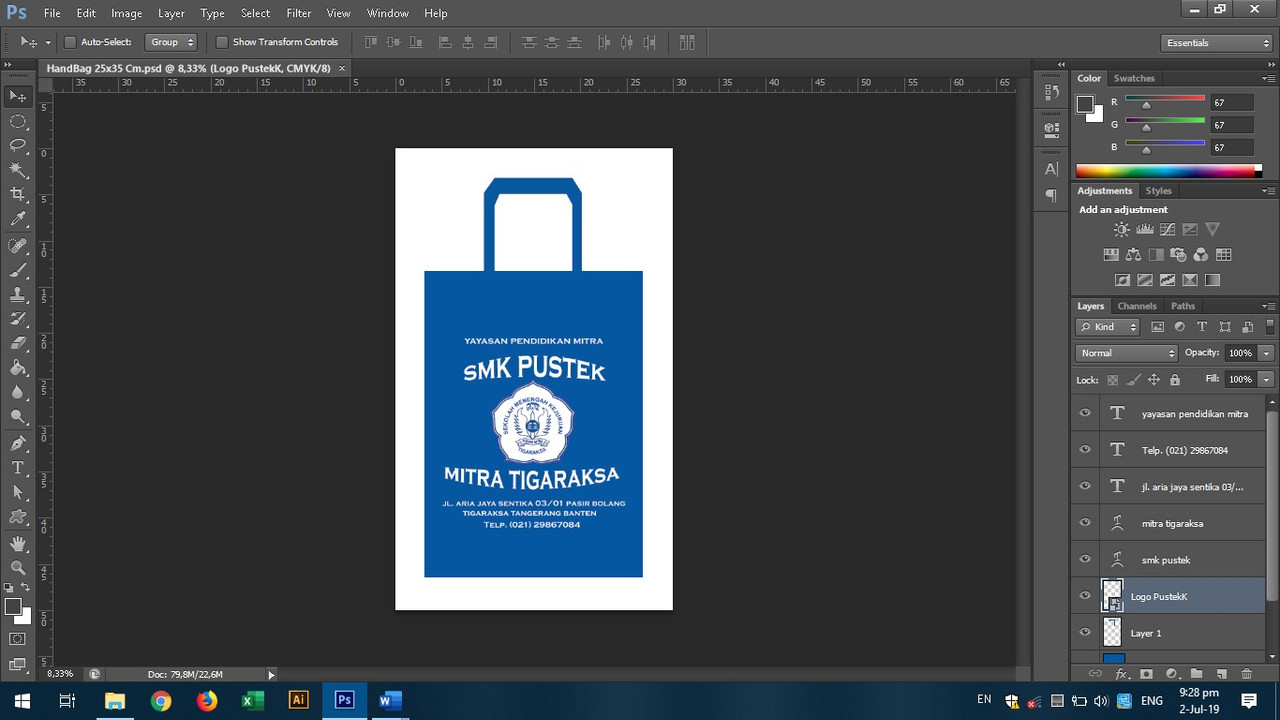Screen dimensions: 1280x720
Task: Open the Opacity slider arrow
Action: (1266, 353)
